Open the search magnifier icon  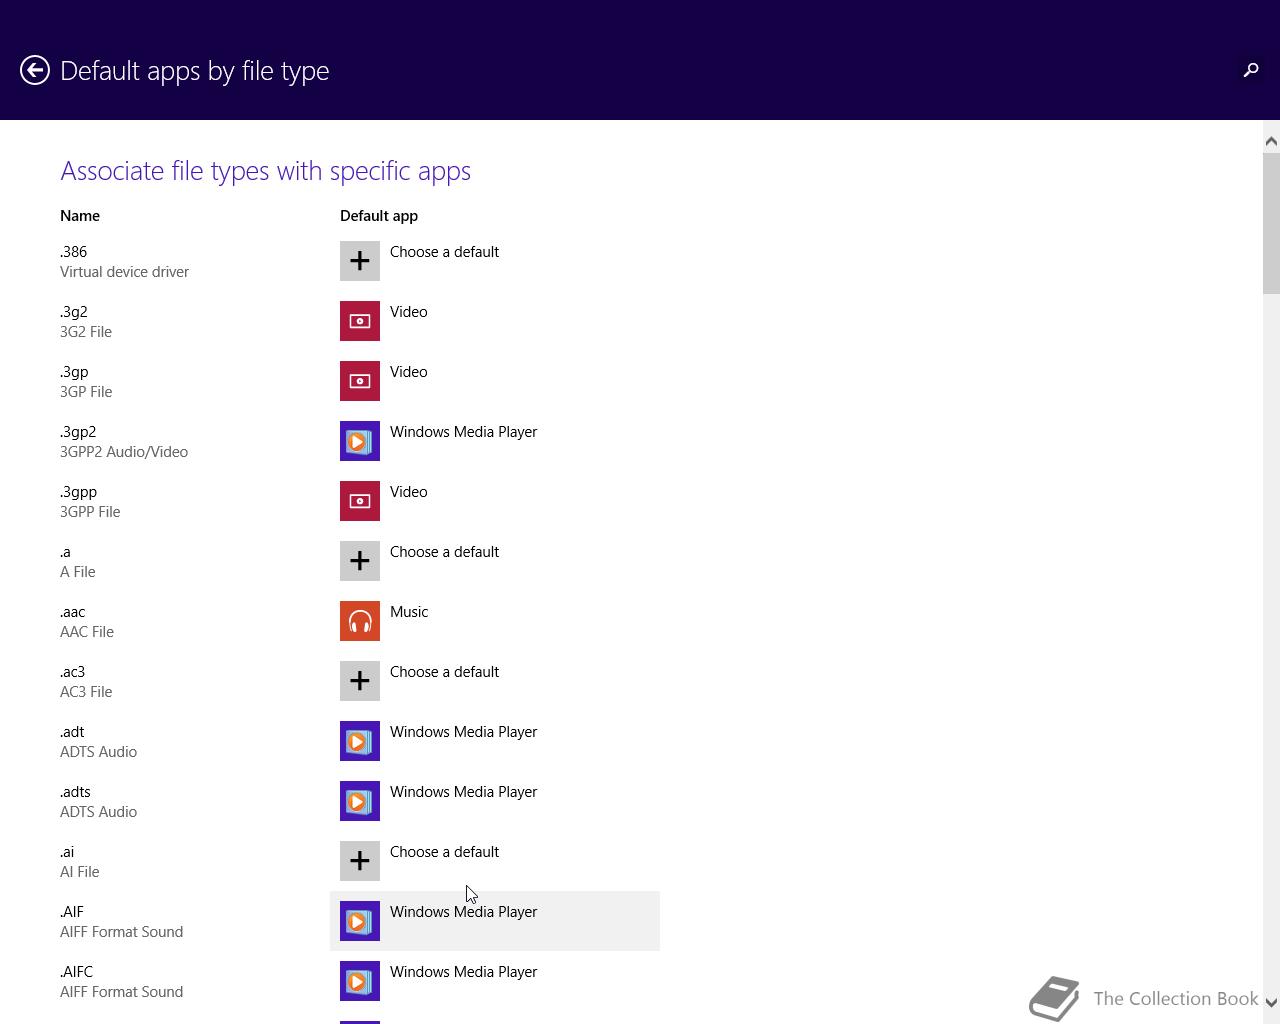click(1250, 70)
